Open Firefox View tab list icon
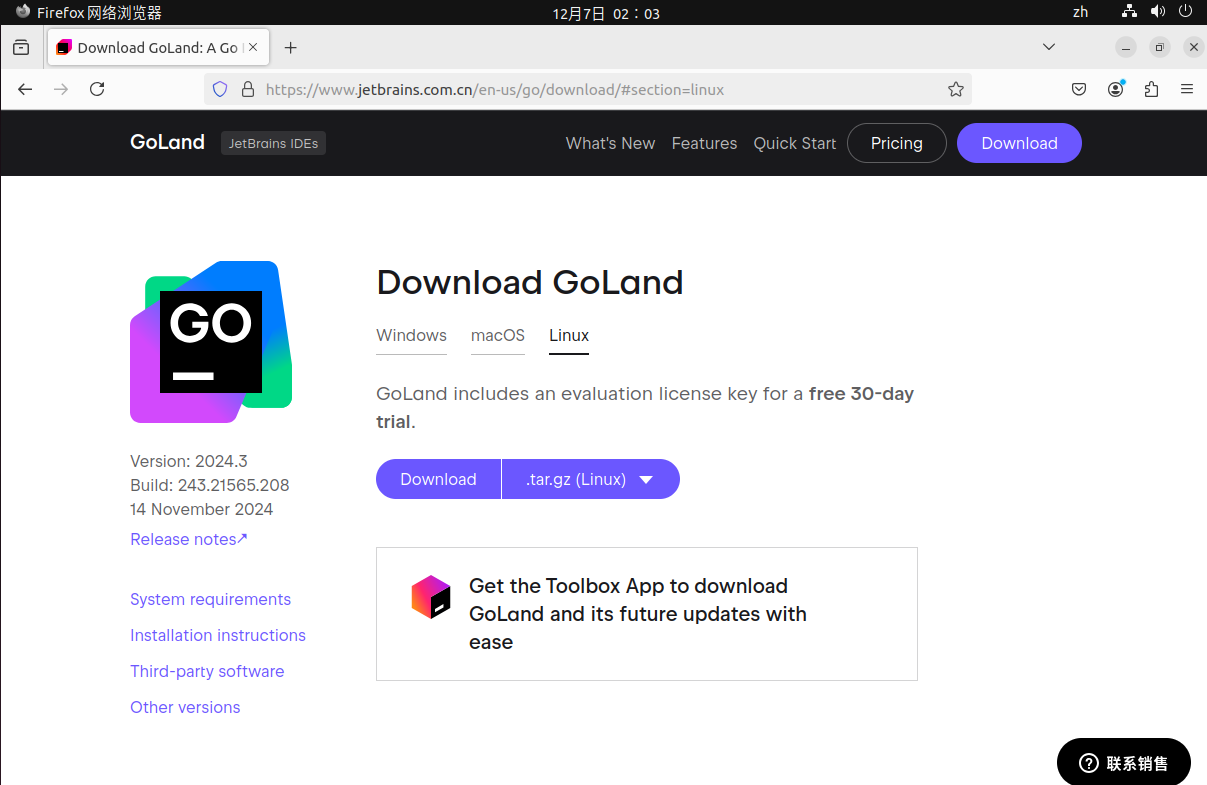The image size is (1207, 785). pos(21,47)
